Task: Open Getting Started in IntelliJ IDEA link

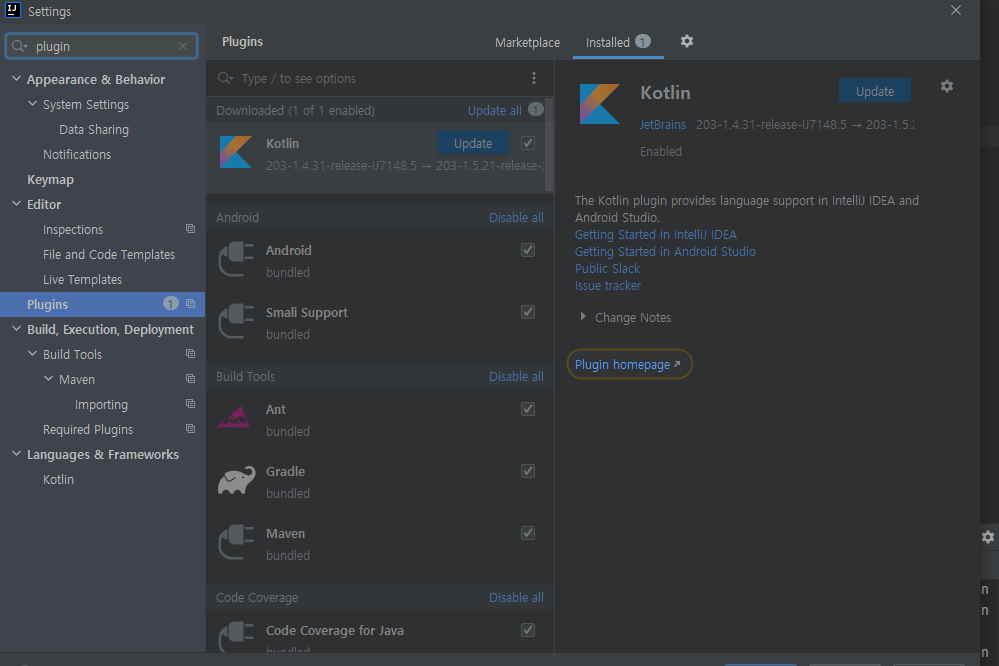Action: point(656,235)
